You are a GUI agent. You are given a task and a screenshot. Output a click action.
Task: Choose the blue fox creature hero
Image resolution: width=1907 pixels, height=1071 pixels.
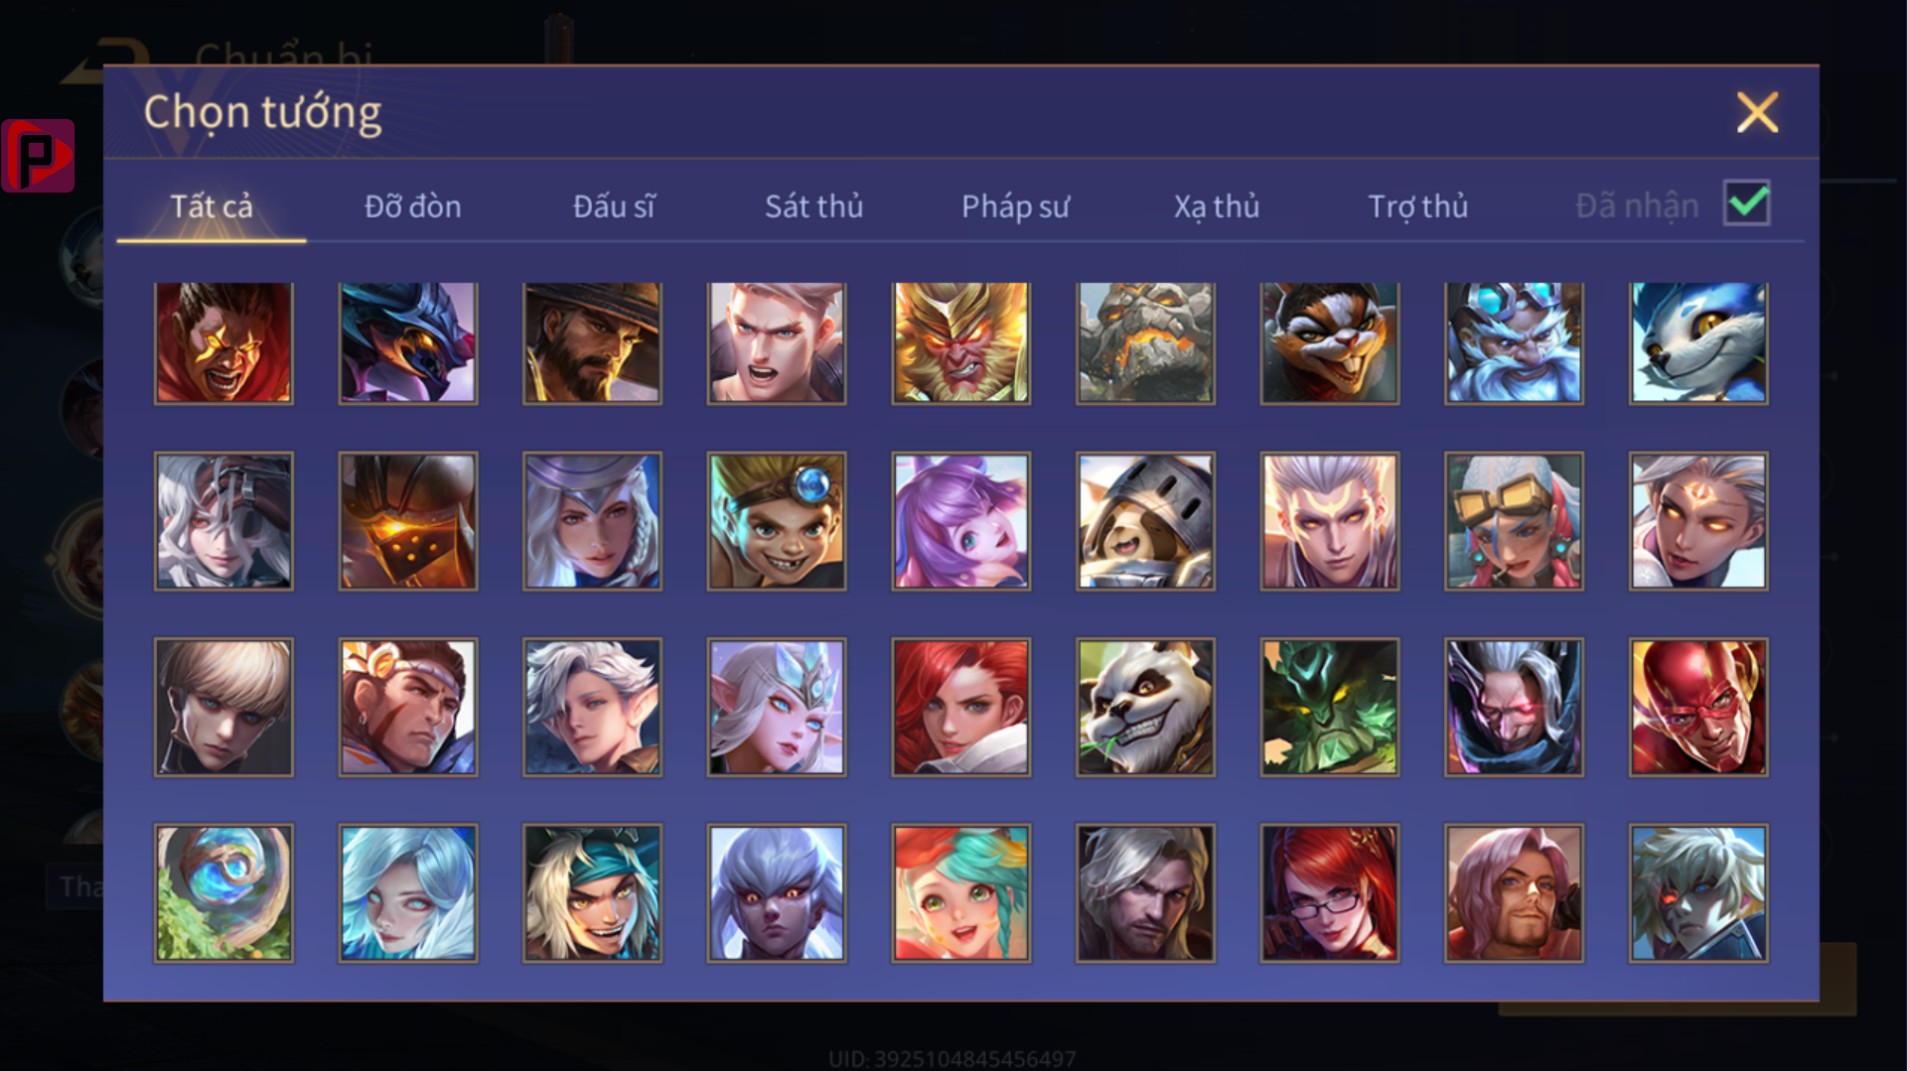[1698, 343]
